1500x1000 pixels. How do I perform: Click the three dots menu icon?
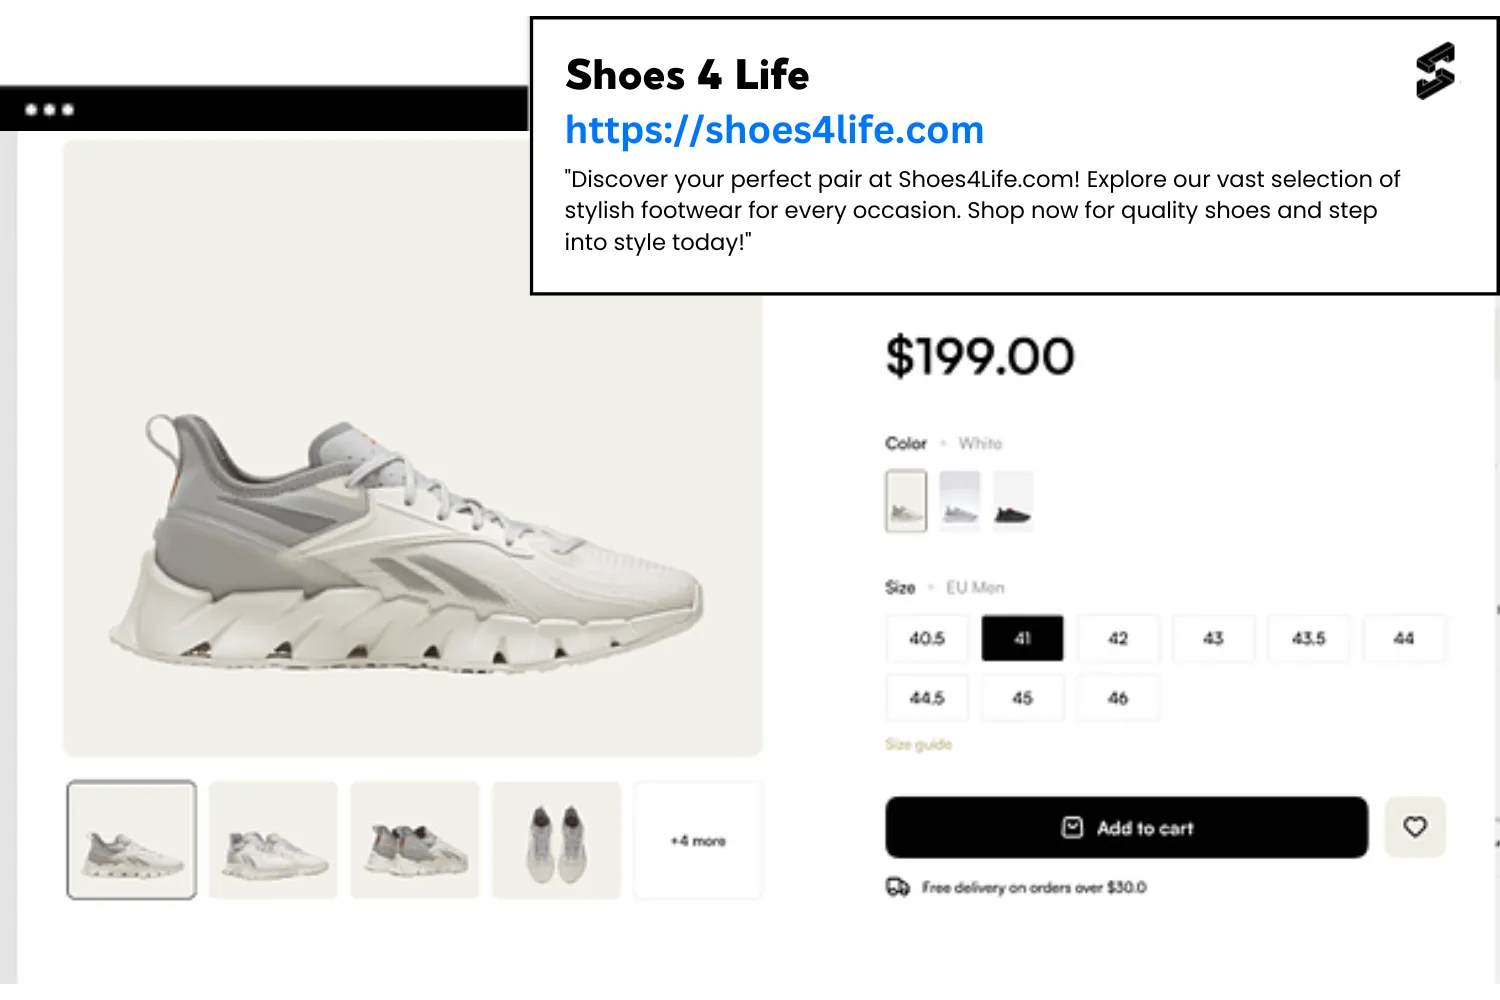50,110
